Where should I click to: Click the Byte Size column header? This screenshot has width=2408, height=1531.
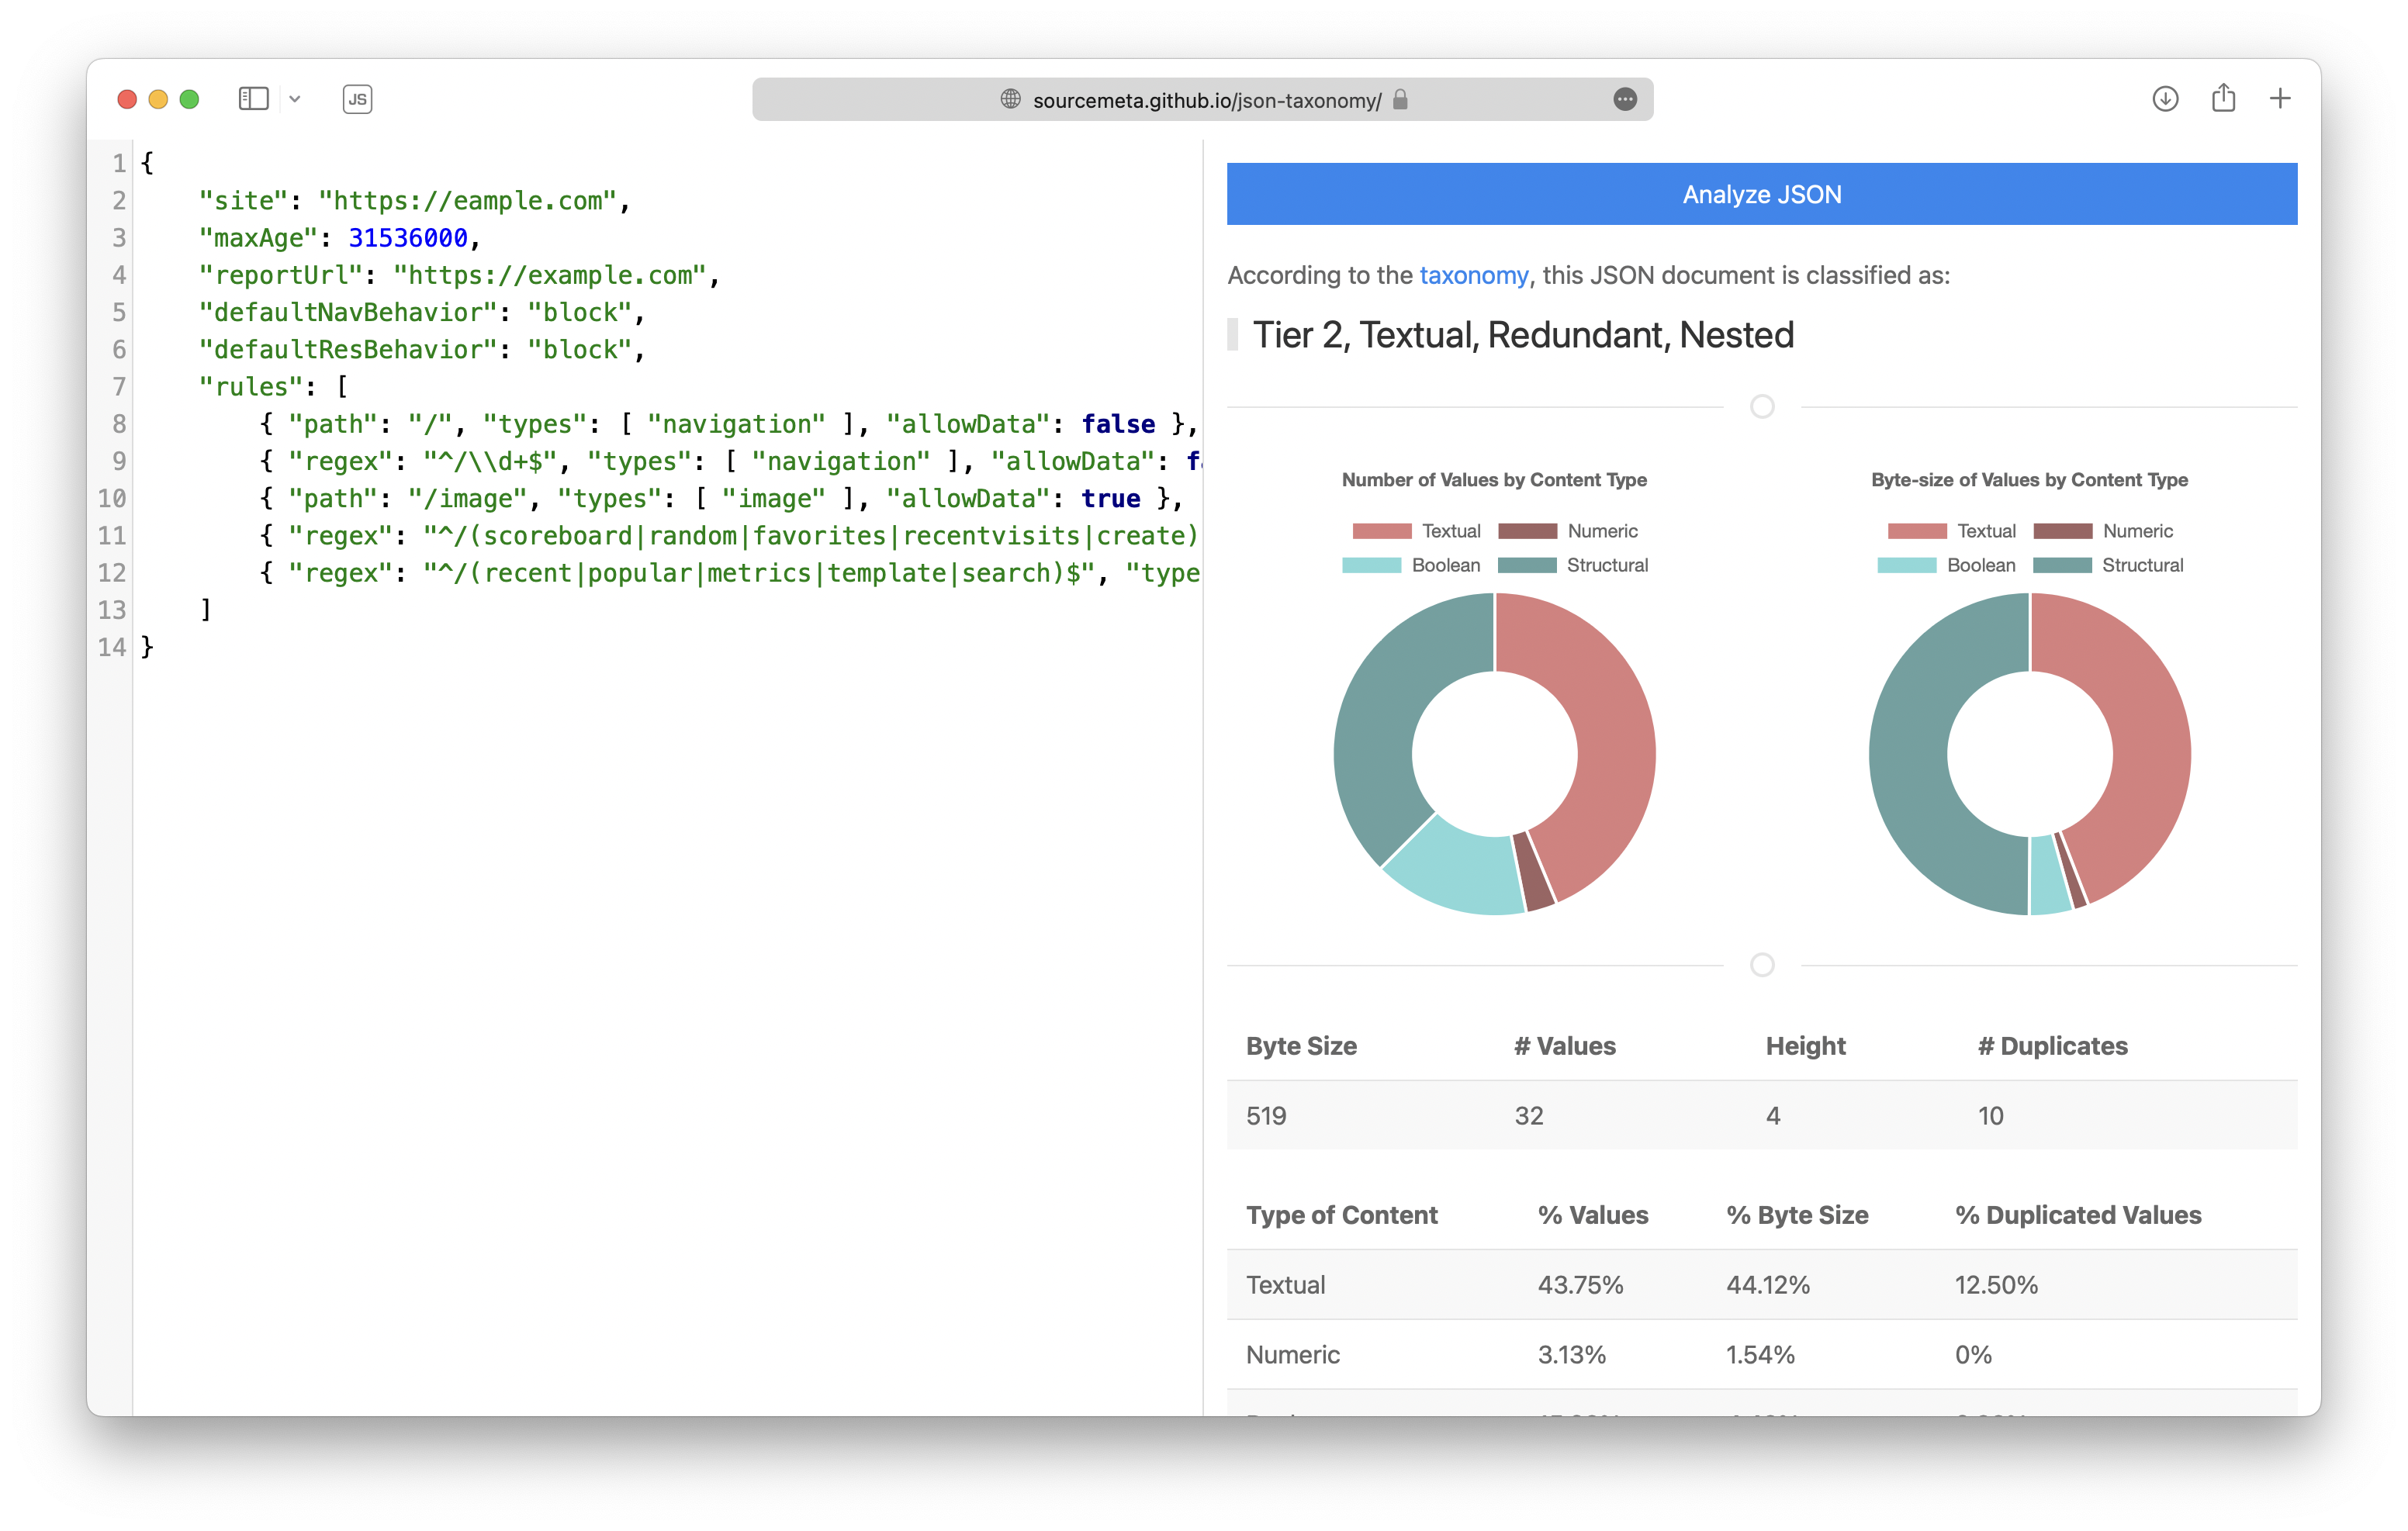click(1301, 1046)
